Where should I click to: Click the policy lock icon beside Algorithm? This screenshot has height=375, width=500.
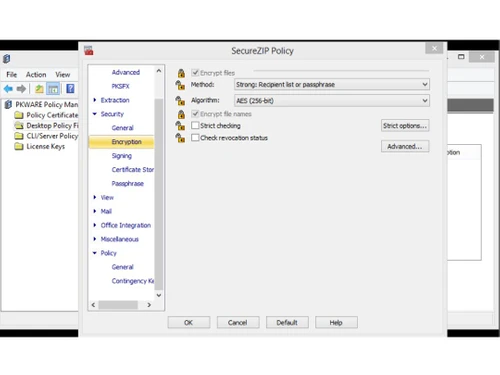[180, 100]
